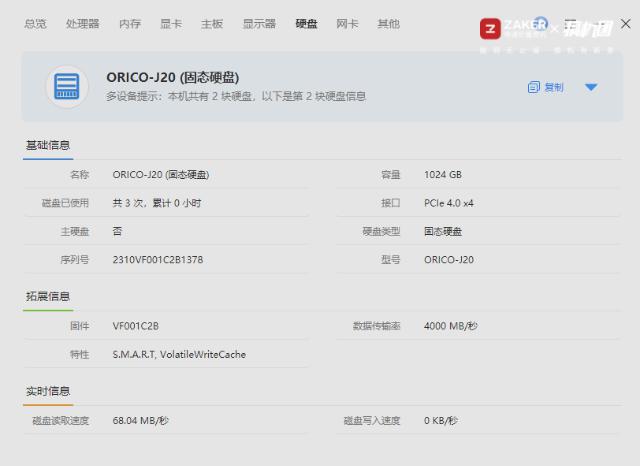Click the firmware value VF001C2B
This screenshot has height=466, width=640.
pyautogui.click(x=136, y=326)
